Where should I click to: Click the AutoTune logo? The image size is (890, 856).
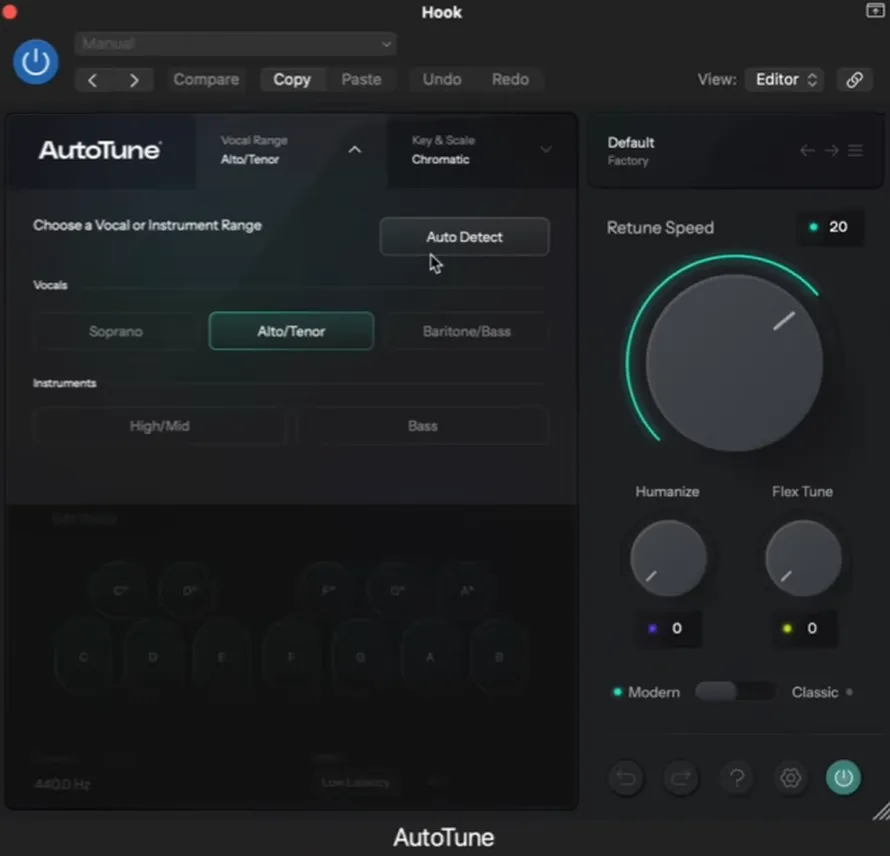coord(100,150)
